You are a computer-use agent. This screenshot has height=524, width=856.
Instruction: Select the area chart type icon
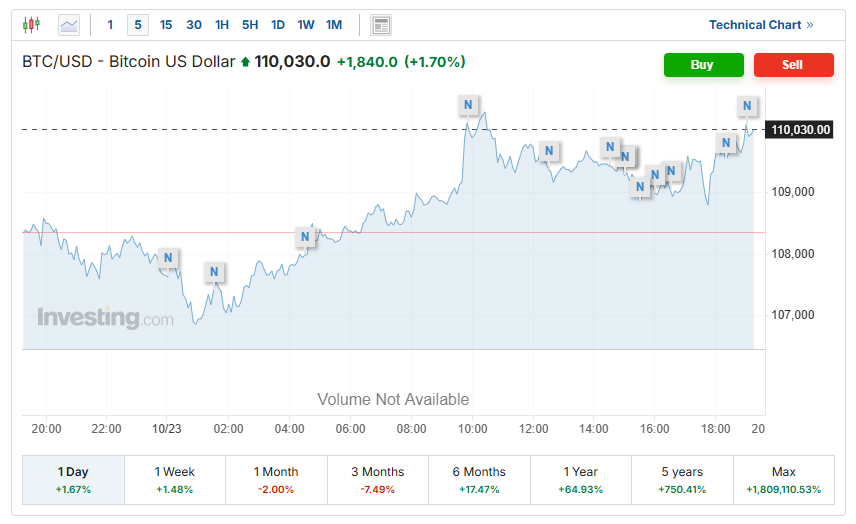click(69, 25)
